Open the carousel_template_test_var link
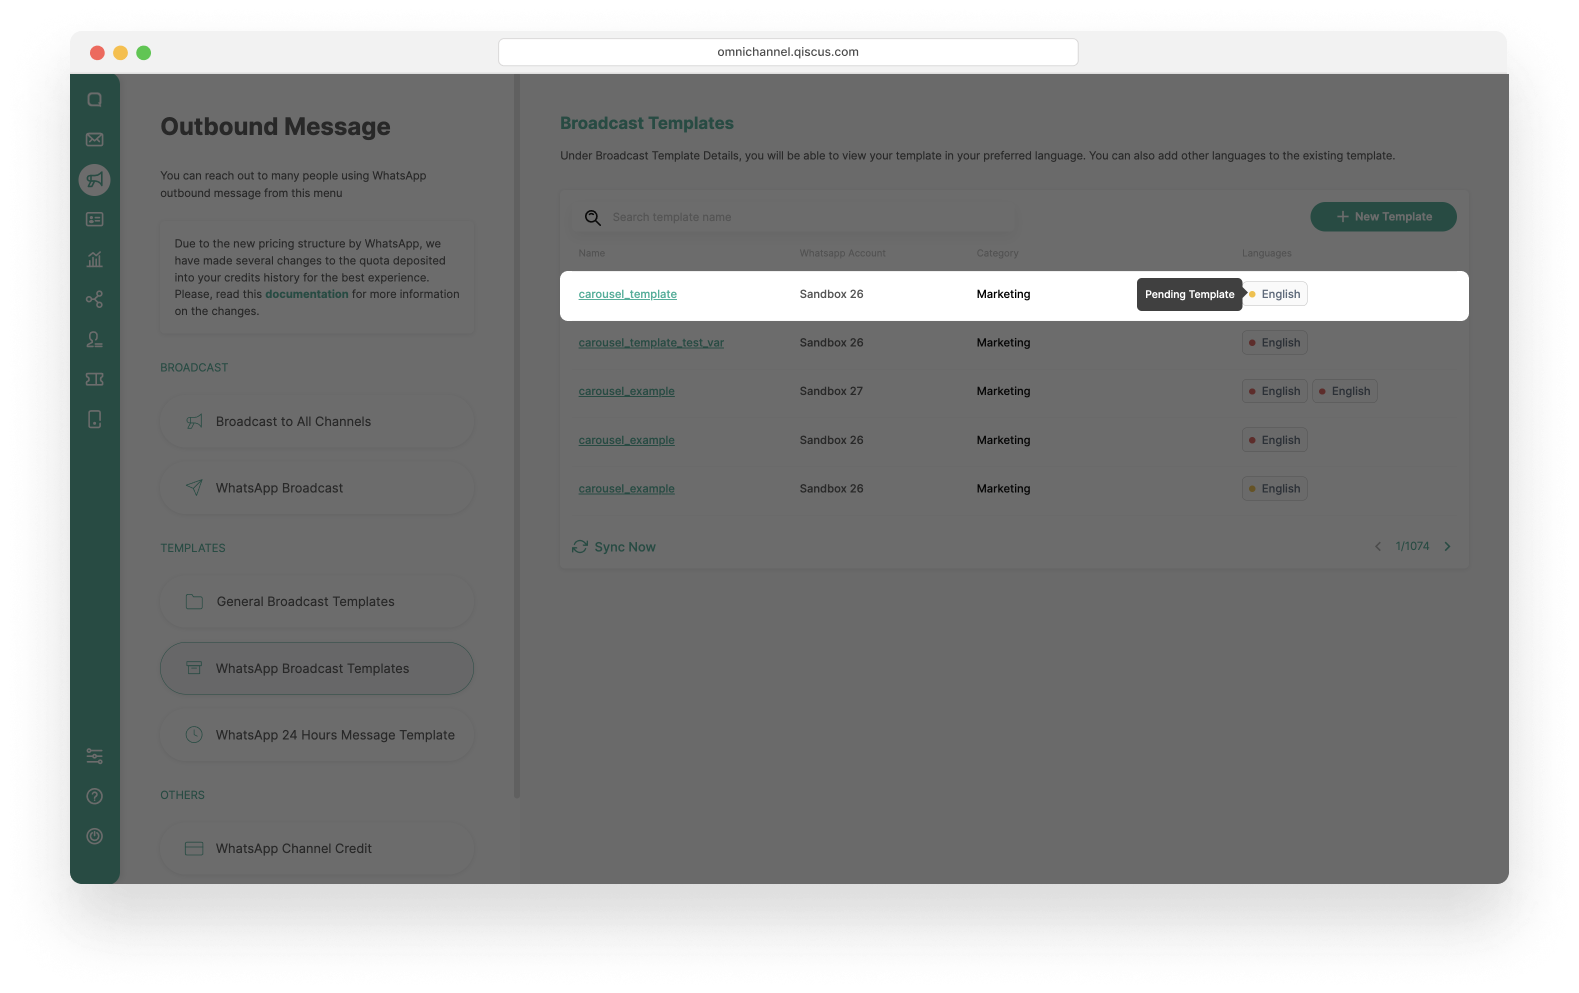 tap(651, 343)
